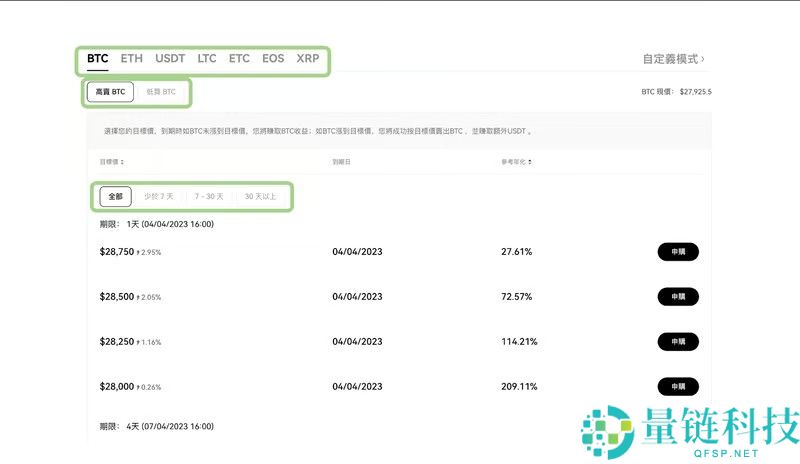Click the 209.11% annualized rate
This screenshot has height=464, width=800.
(x=519, y=386)
